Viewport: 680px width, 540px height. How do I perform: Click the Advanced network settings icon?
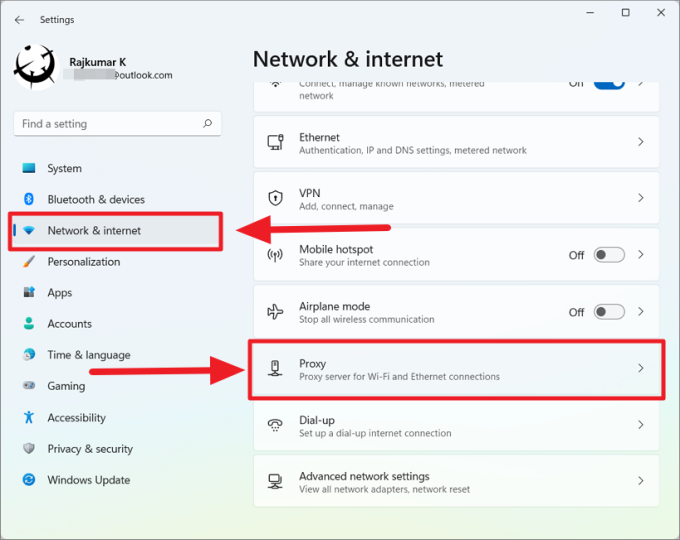(x=275, y=482)
